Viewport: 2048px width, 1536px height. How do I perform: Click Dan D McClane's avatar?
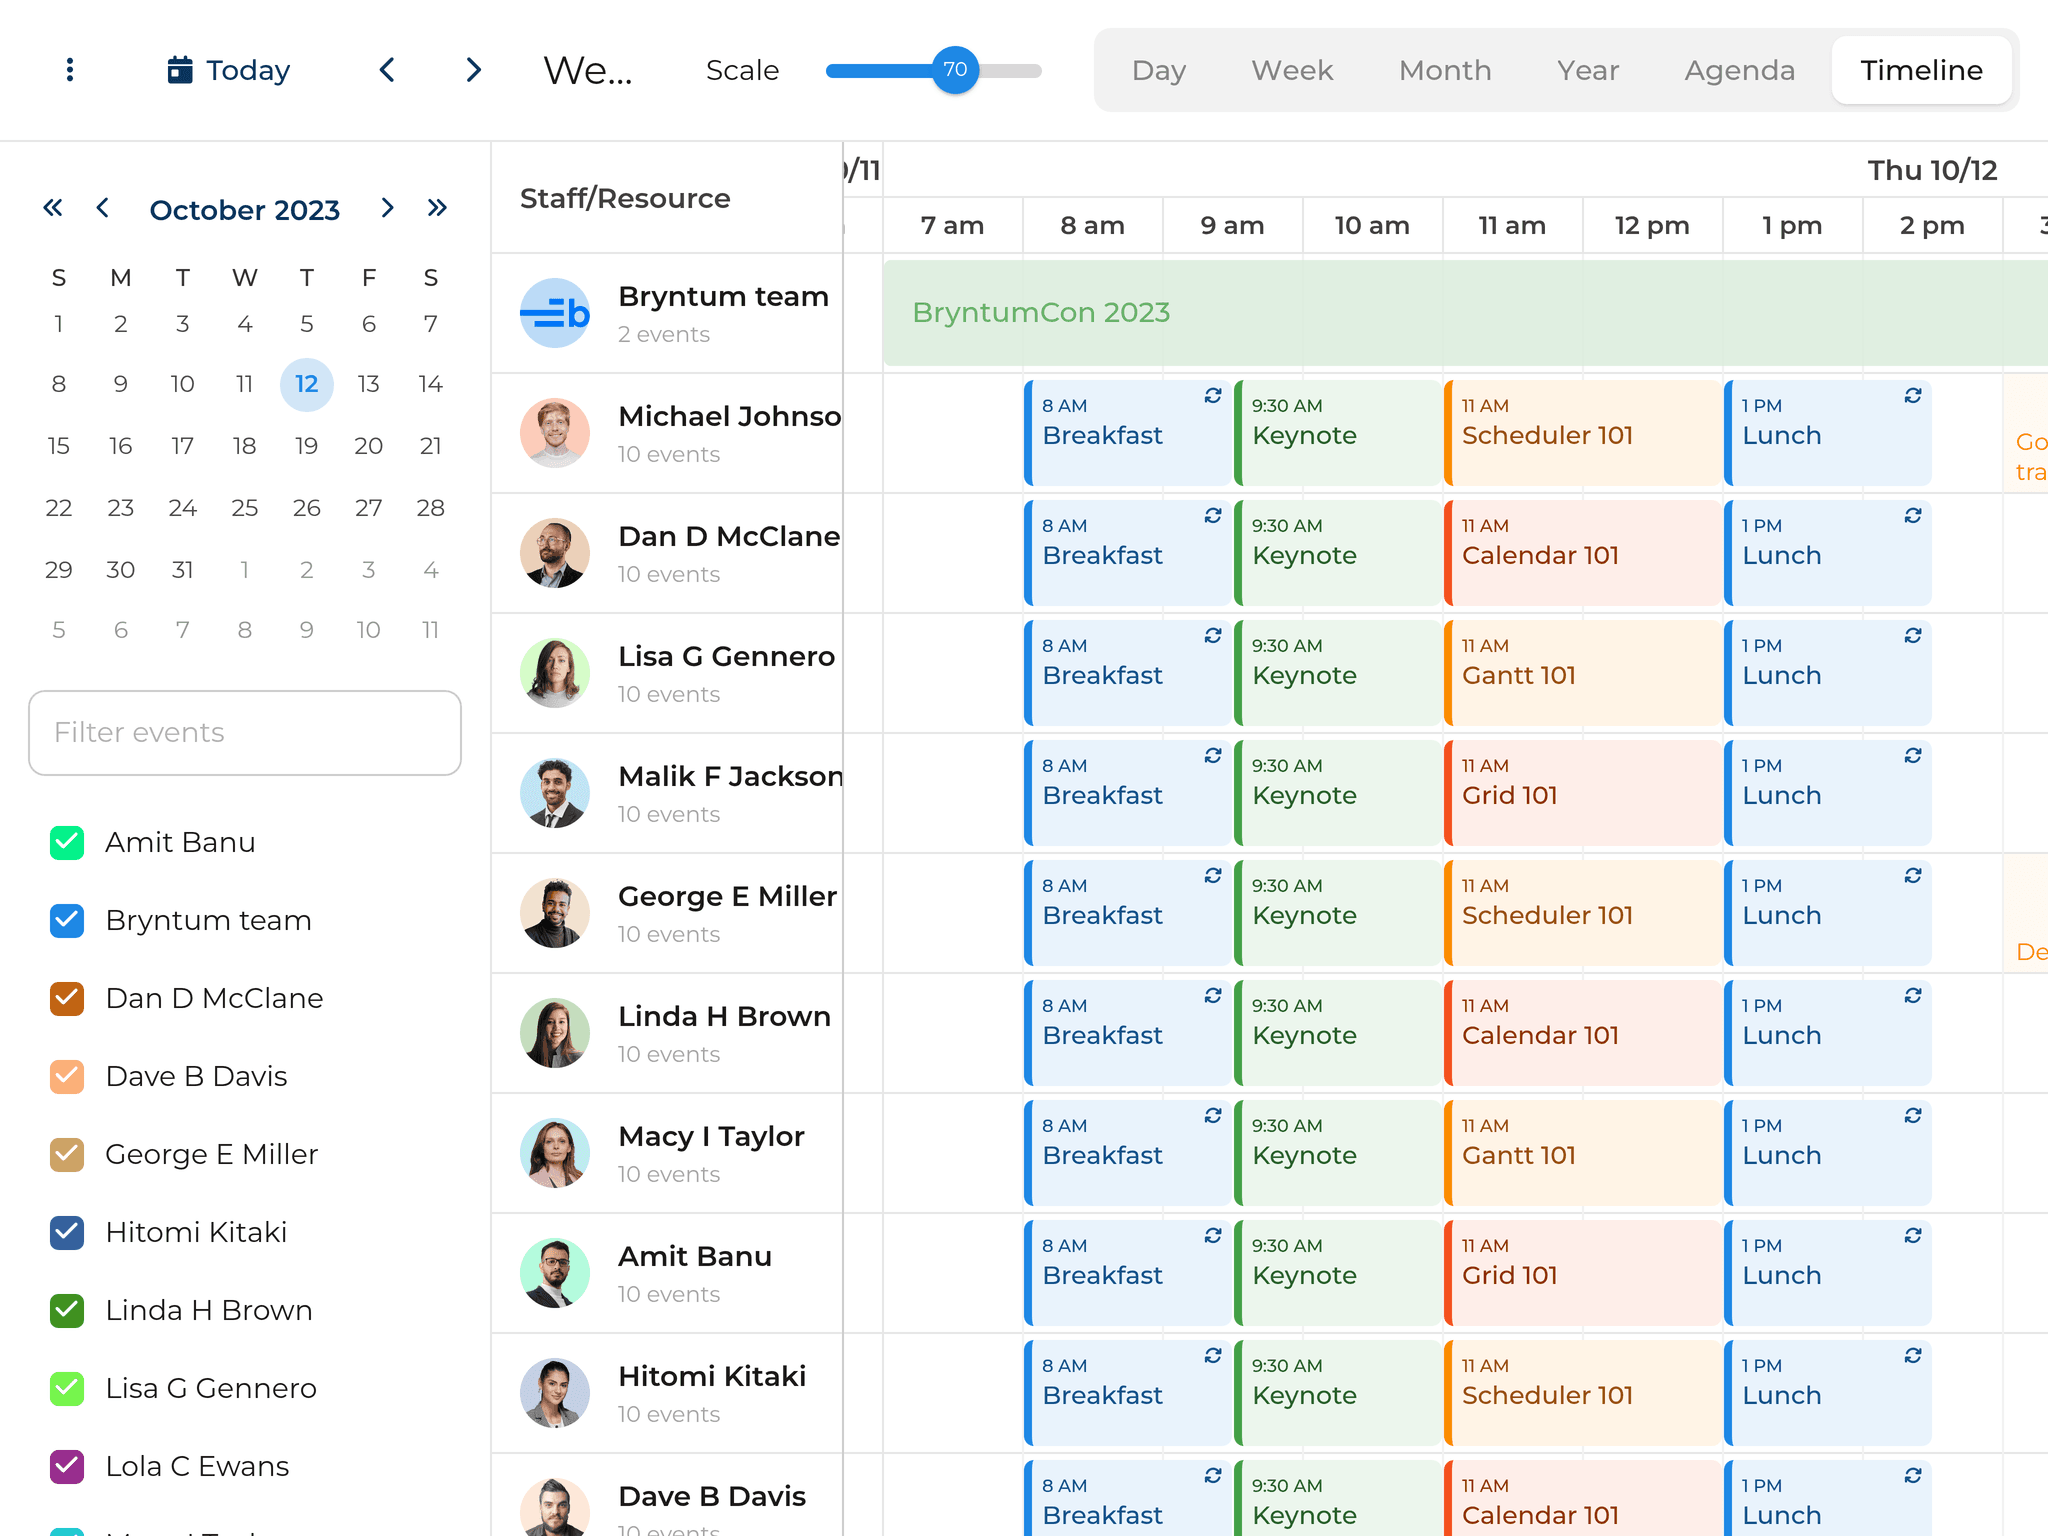tap(555, 553)
